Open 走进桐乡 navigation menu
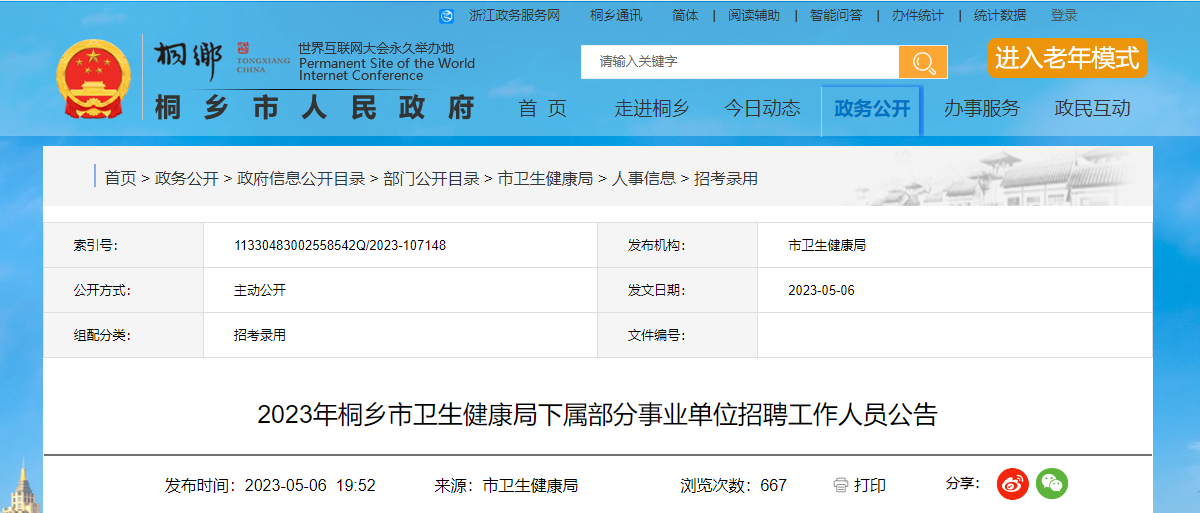 point(651,109)
